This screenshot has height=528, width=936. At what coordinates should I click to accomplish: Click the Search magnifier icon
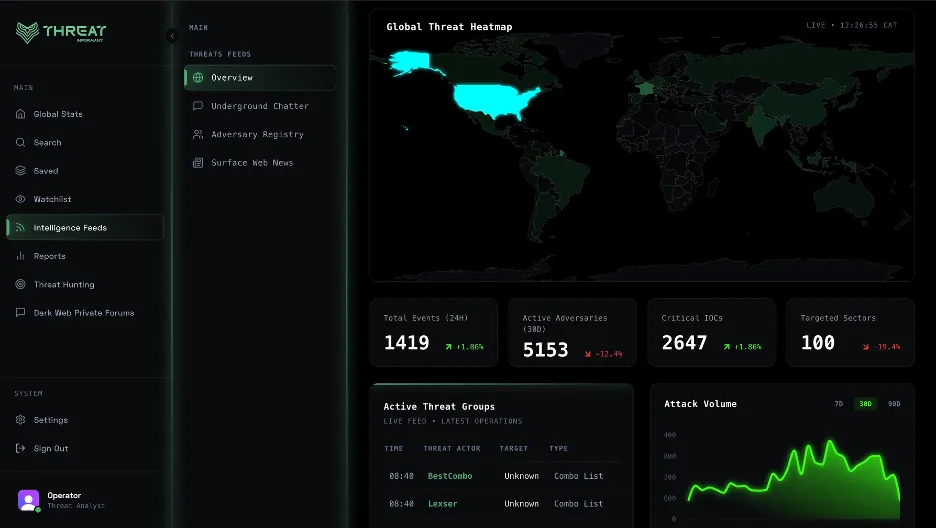(x=20, y=143)
